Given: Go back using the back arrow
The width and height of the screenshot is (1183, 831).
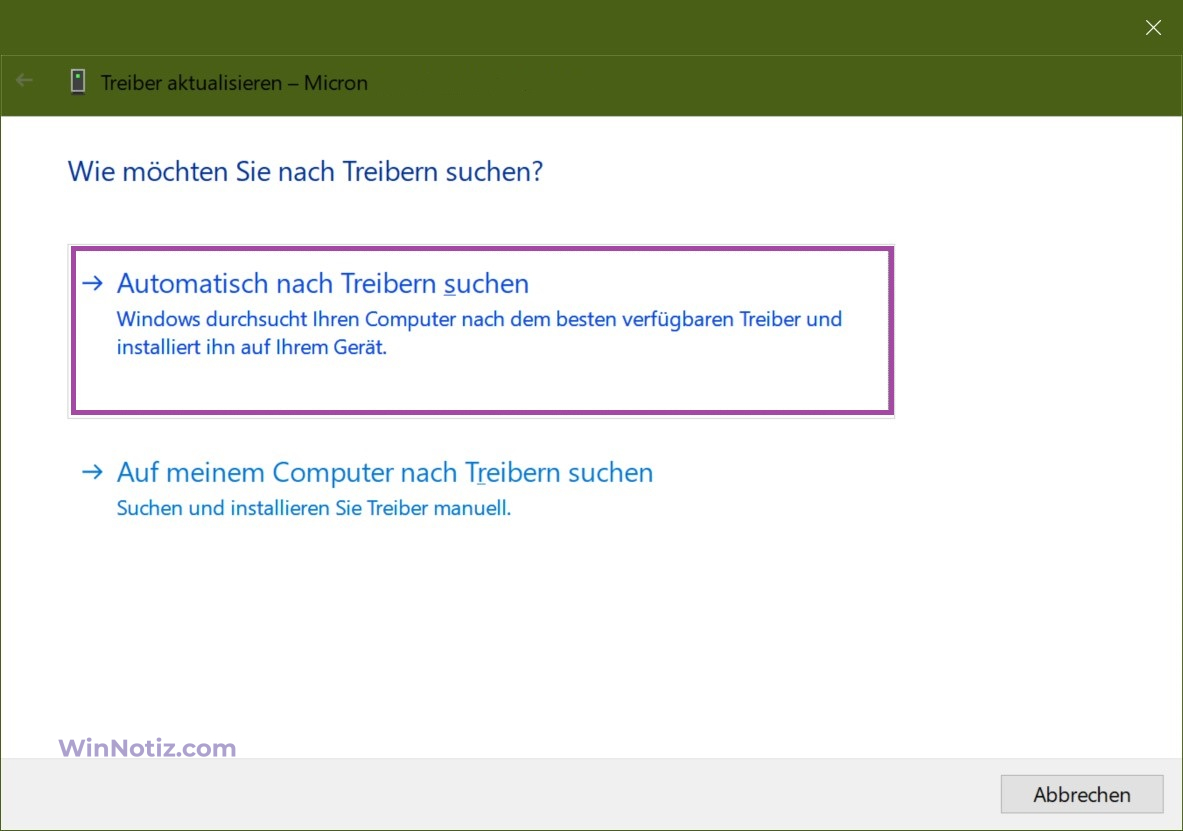Looking at the screenshot, I should (24, 81).
